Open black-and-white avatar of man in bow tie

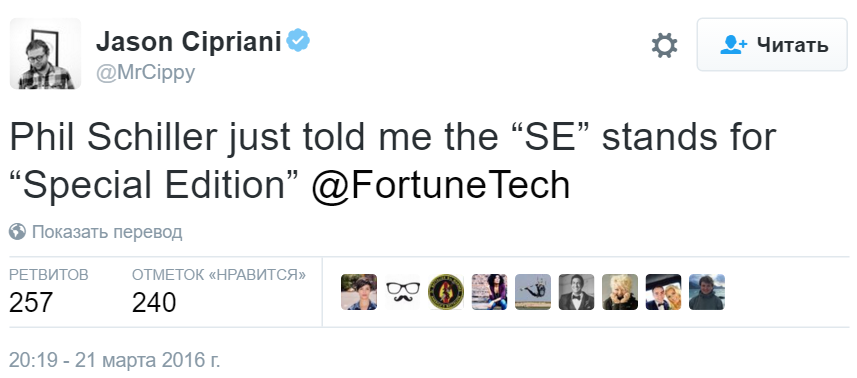tap(577, 292)
